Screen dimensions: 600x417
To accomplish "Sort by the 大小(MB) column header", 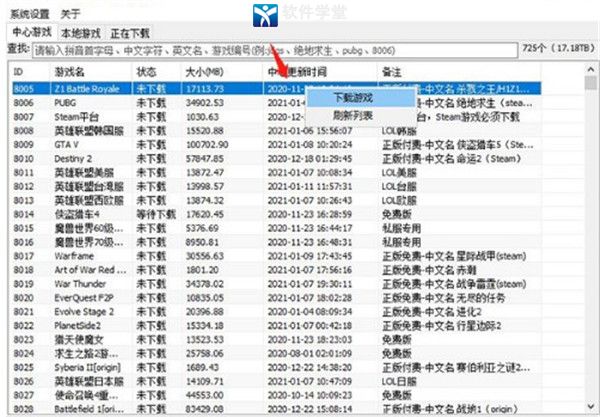I will pos(222,72).
